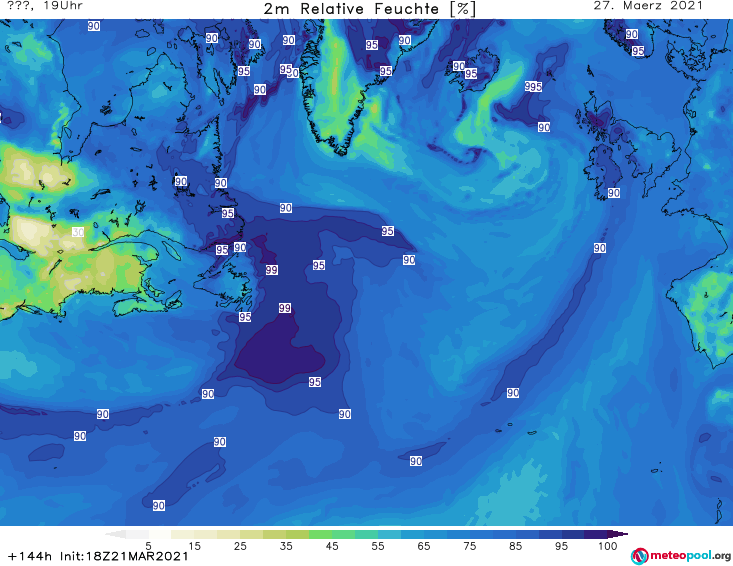Viewport: 733px width, 566px height.
Task: Click the "35" value on the color scale
Action: click(x=286, y=545)
